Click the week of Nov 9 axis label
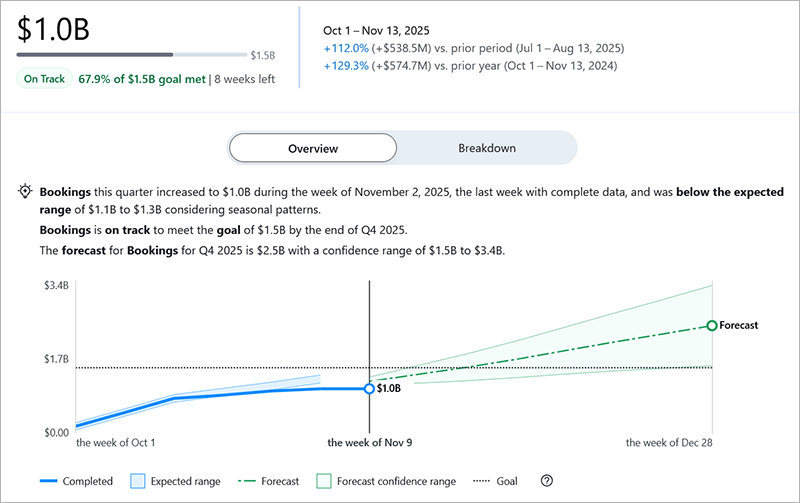 pos(369,442)
